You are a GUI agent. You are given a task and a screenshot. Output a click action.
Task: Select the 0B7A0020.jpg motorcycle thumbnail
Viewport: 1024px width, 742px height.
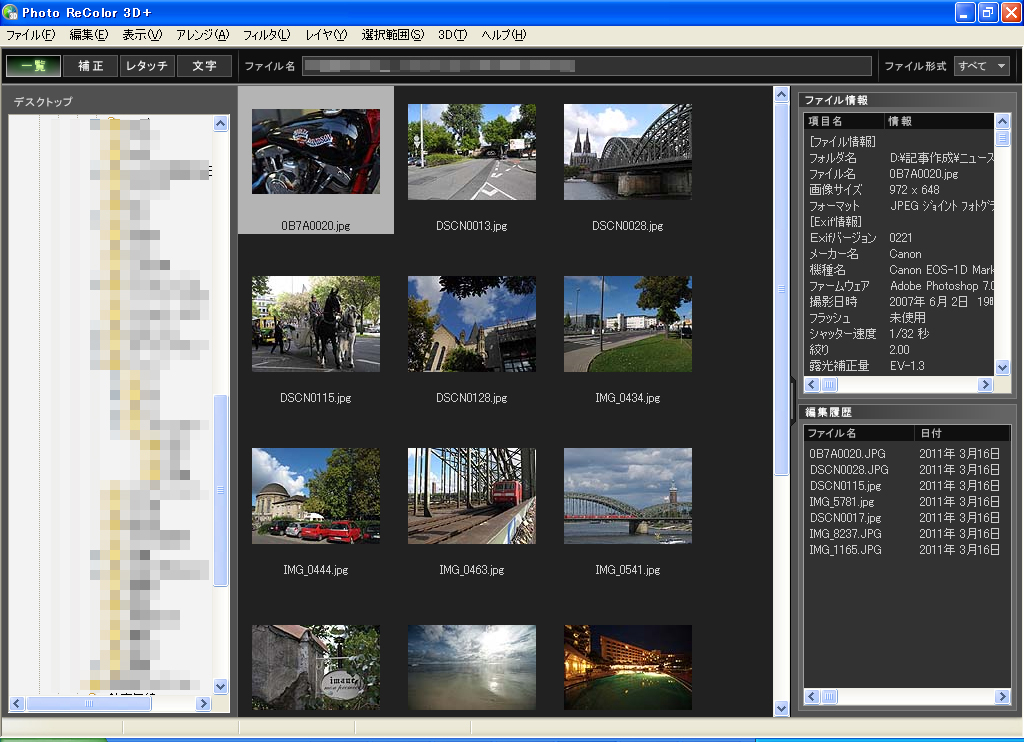point(315,151)
